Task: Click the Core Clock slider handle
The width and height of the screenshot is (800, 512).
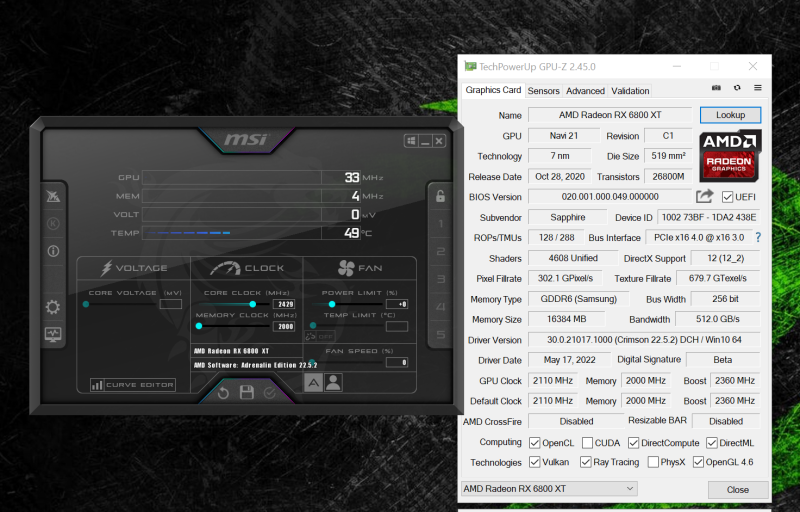Action: point(252,304)
